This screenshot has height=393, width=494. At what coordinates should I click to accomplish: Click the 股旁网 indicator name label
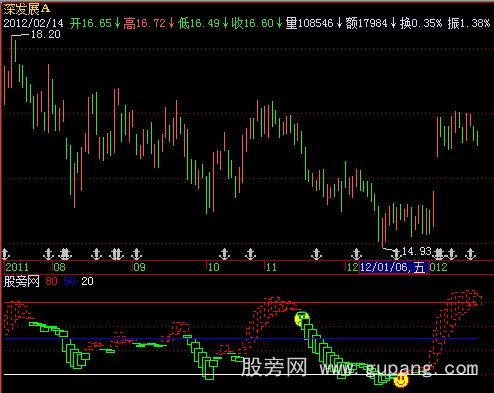point(22,281)
